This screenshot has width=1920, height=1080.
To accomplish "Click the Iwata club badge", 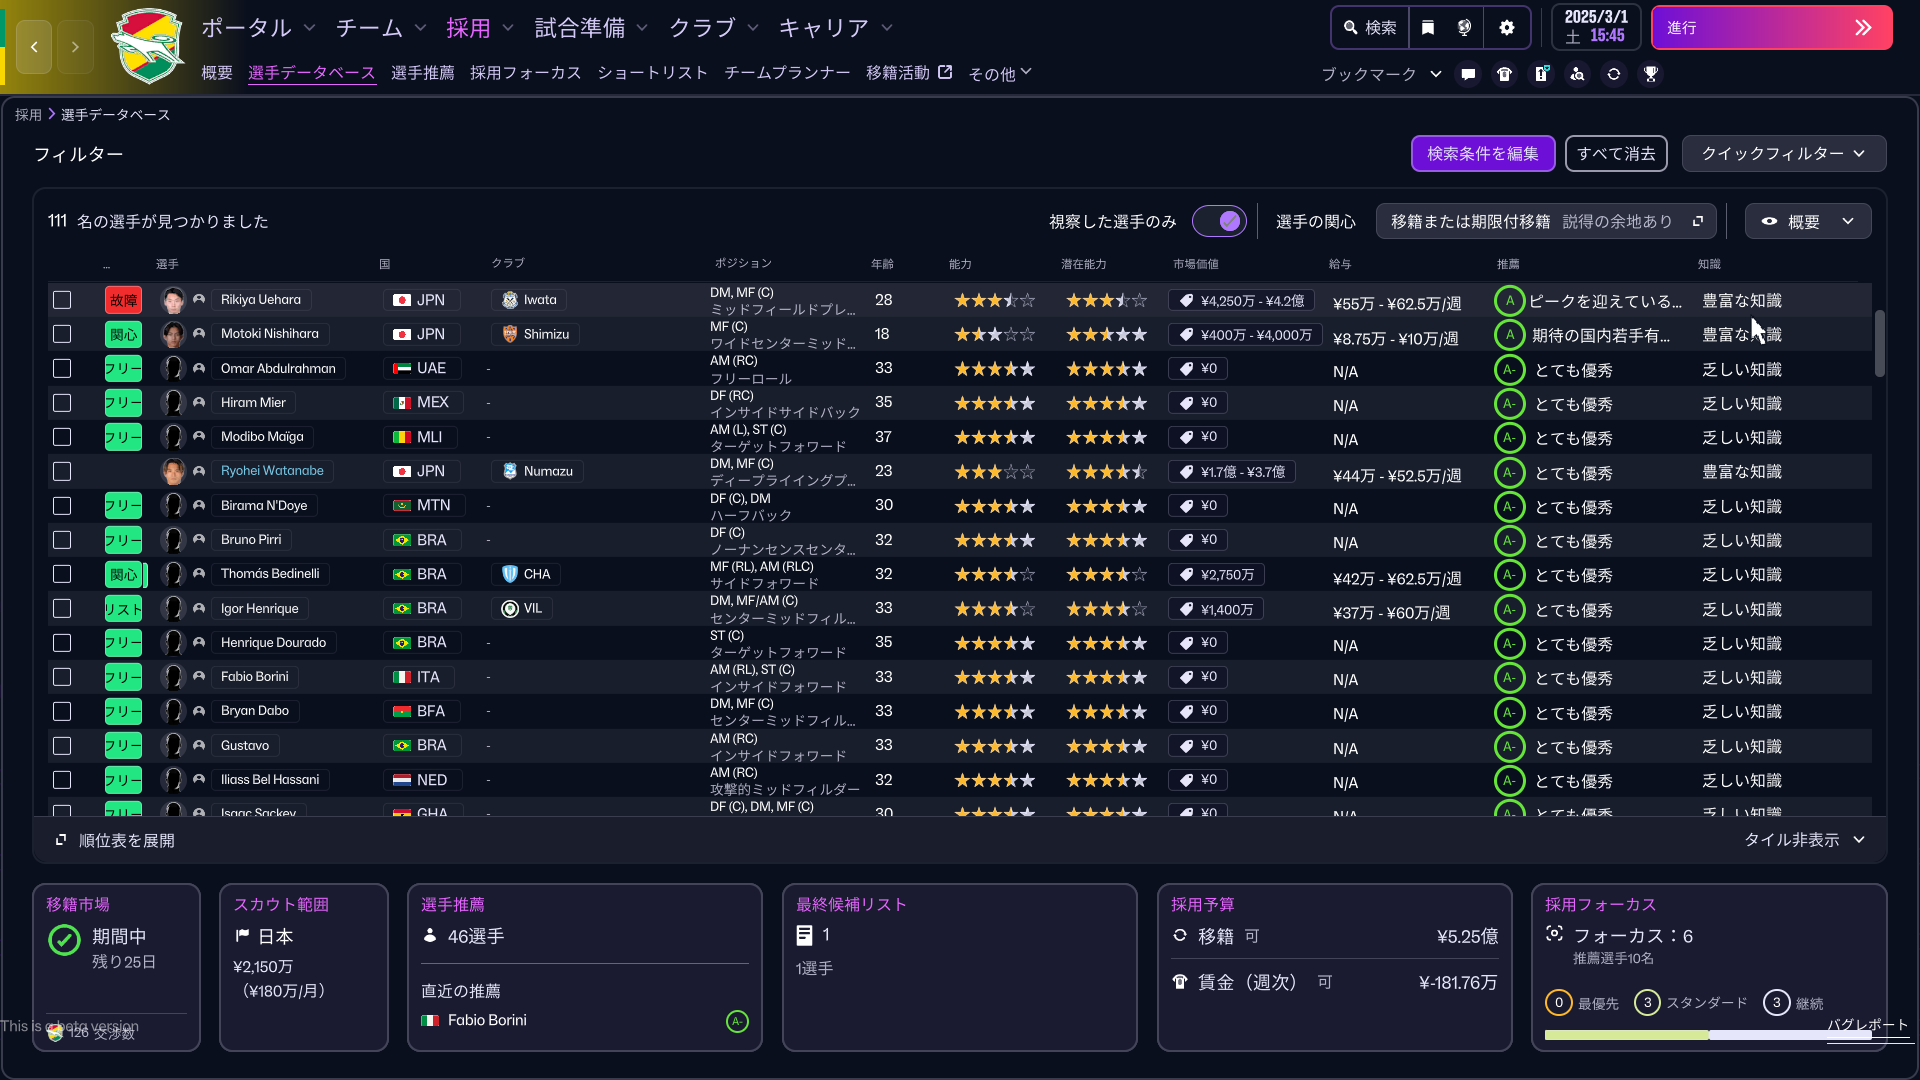I will pos(529,300).
